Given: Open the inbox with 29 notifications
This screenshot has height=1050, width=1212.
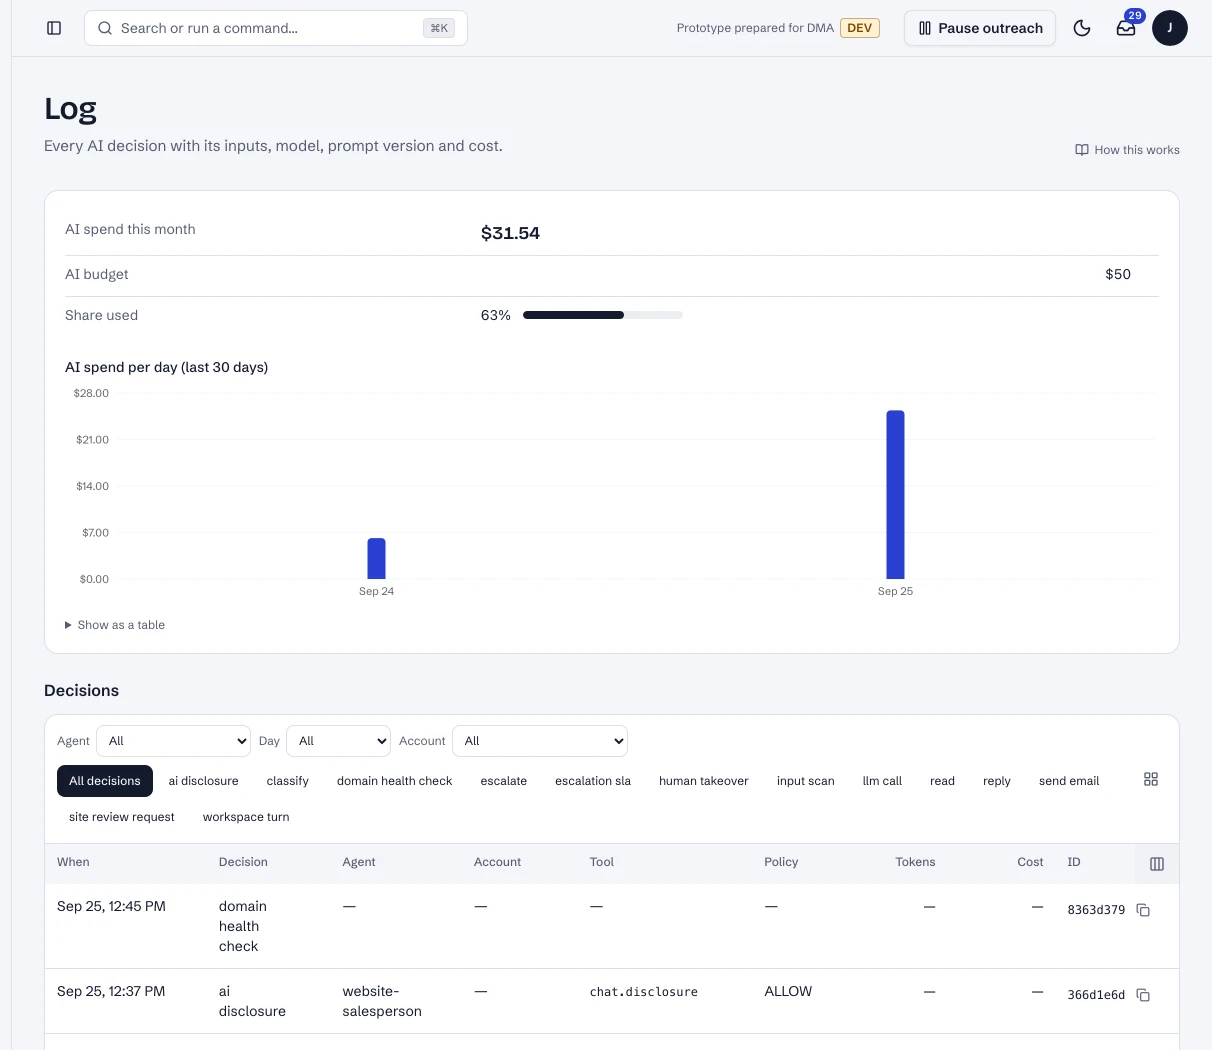Looking at the screenshot, I should tap(1126, 28).
